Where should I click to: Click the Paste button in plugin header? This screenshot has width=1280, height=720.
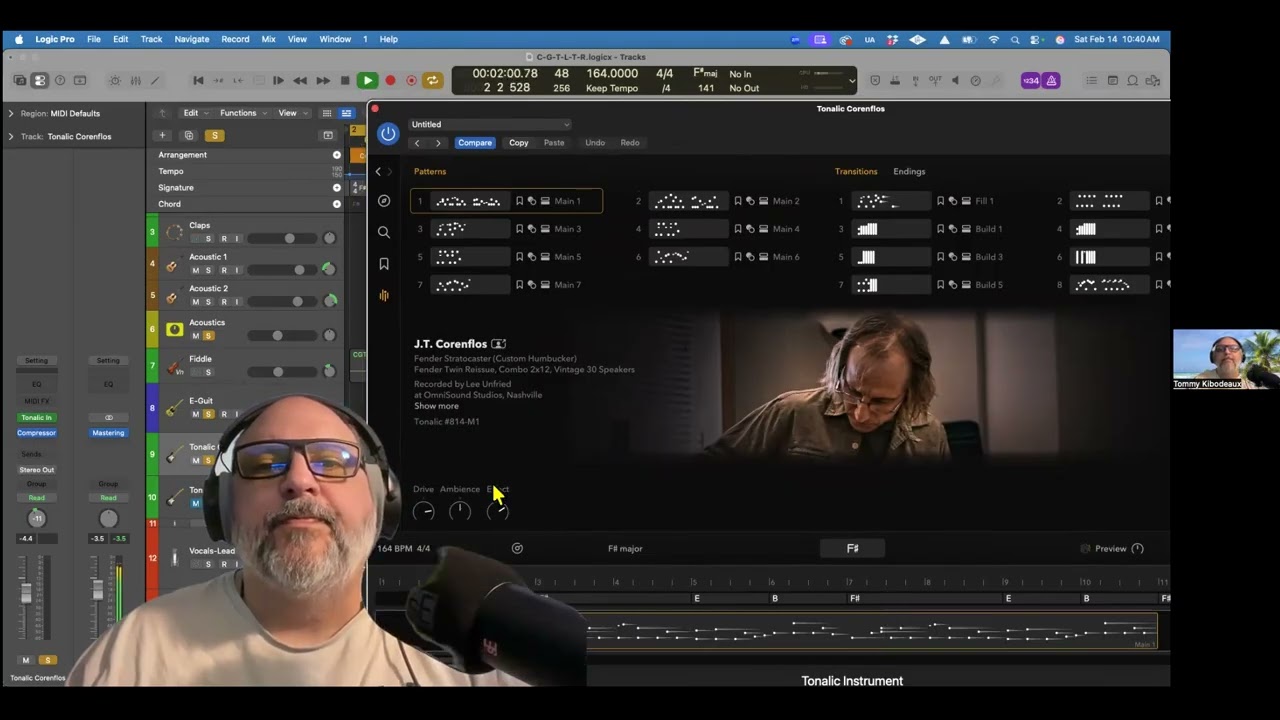[554, 143]
